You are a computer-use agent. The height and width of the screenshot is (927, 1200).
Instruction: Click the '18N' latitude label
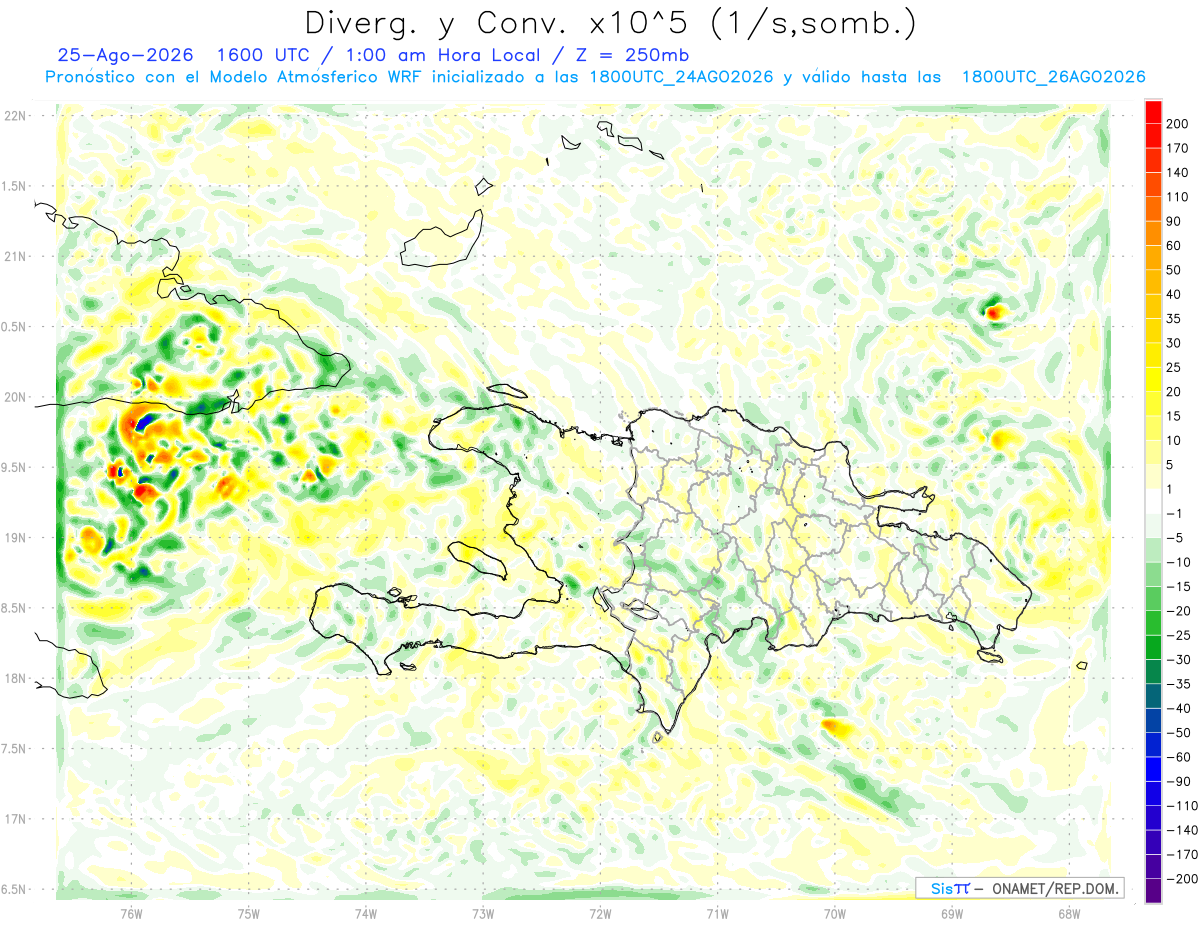click(15, 678)
